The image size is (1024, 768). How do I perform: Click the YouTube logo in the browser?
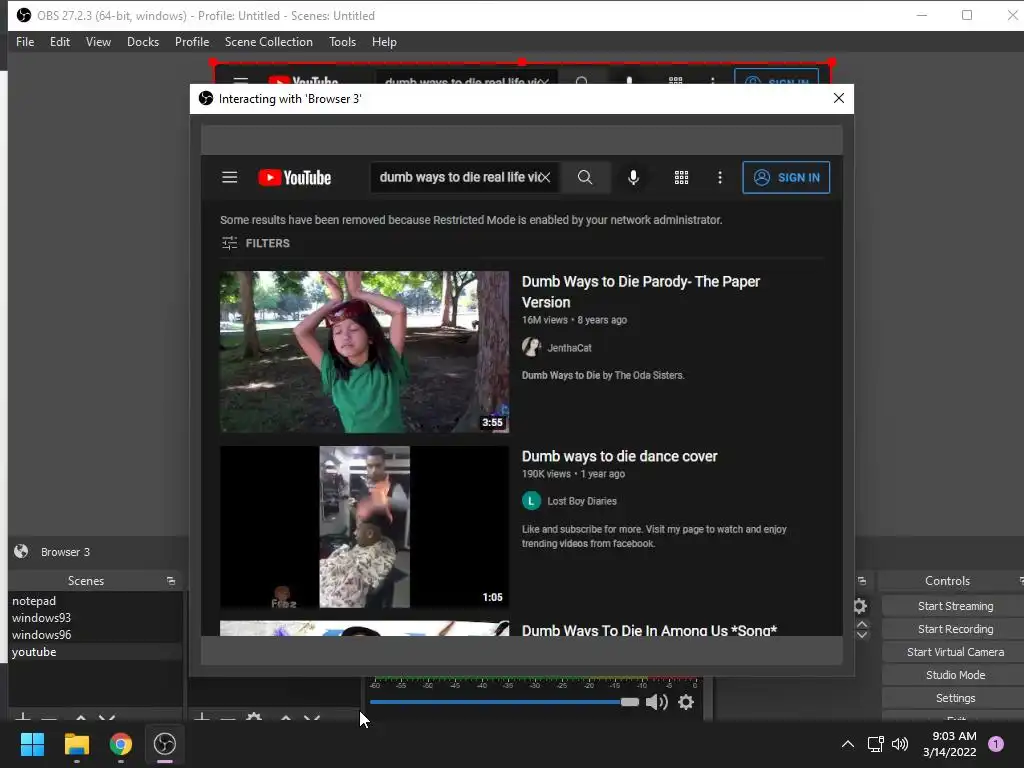(295, 178)
